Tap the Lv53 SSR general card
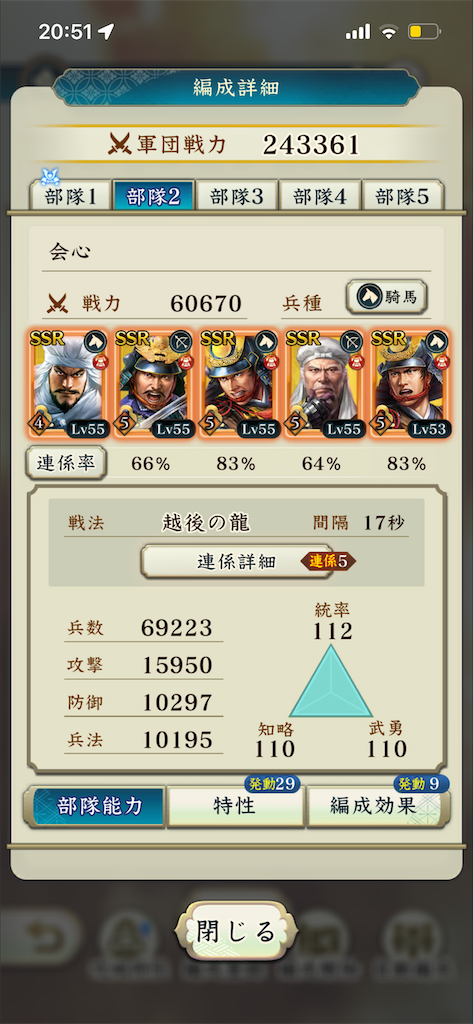This screenshot has height=1024, width=474. pyautogui.click(x=409, y=383)
